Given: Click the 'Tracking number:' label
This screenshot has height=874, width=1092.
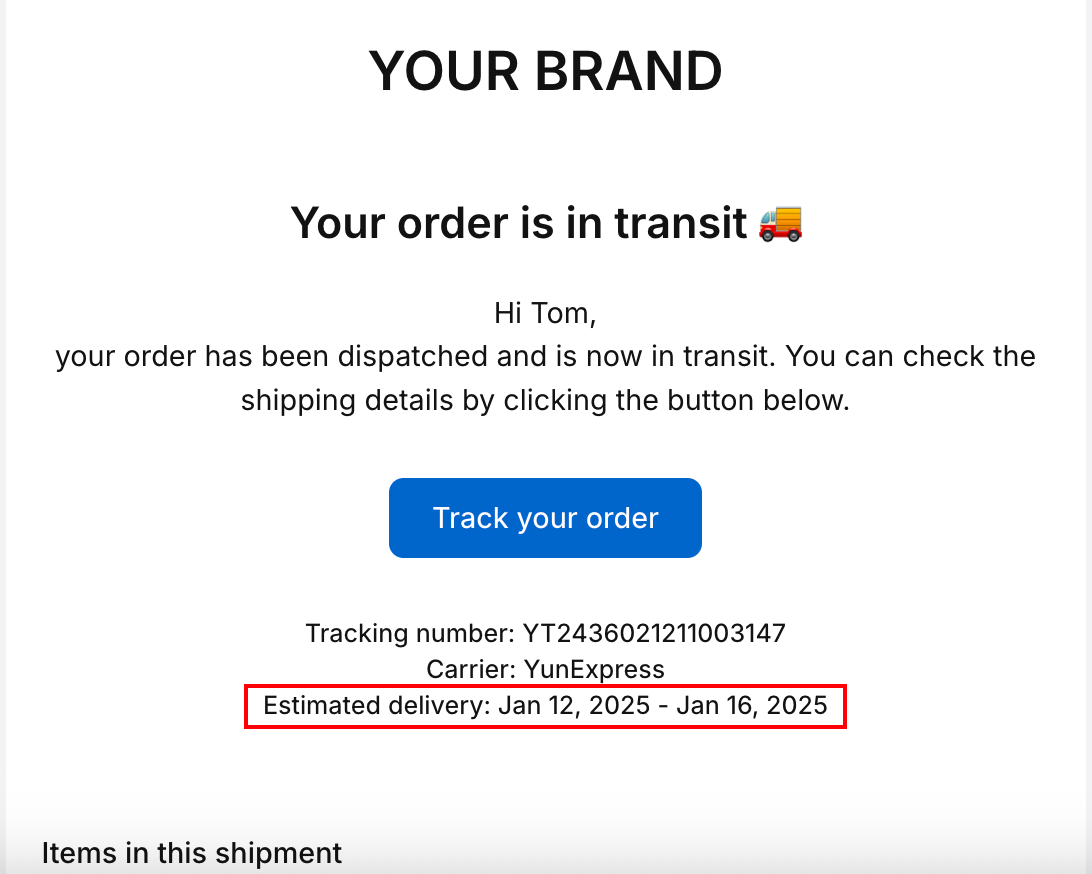Looking at the screenshot, I should (x=410, y=633).
